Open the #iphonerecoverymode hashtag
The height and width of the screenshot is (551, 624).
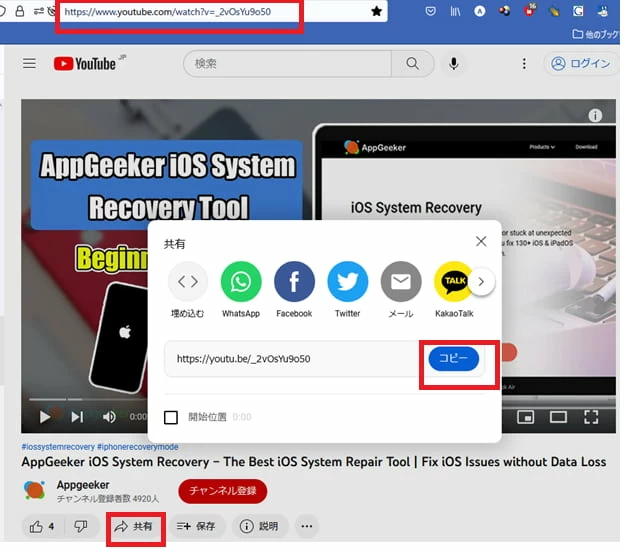pos(138,447)
